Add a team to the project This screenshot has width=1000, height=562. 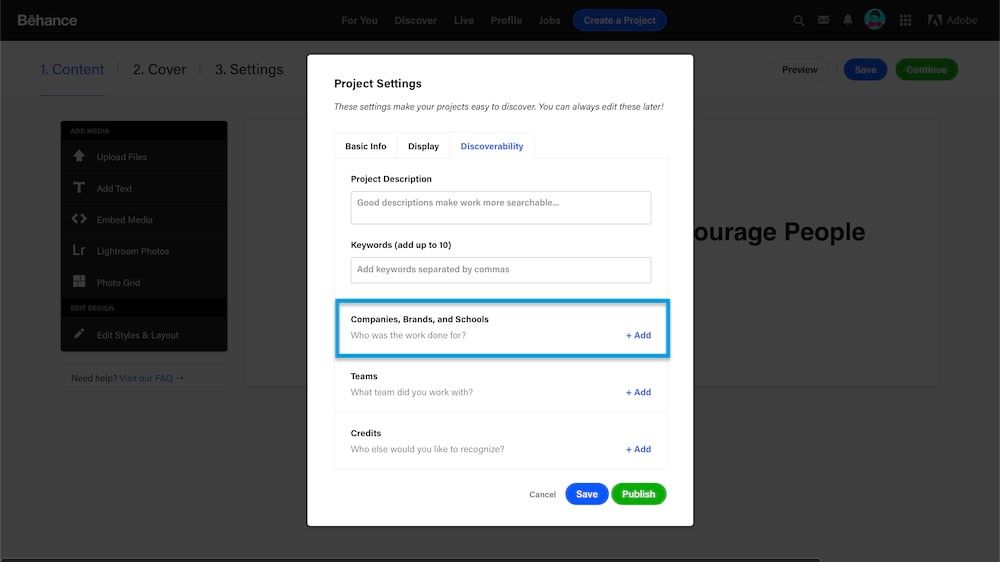(x=638, y=392)
